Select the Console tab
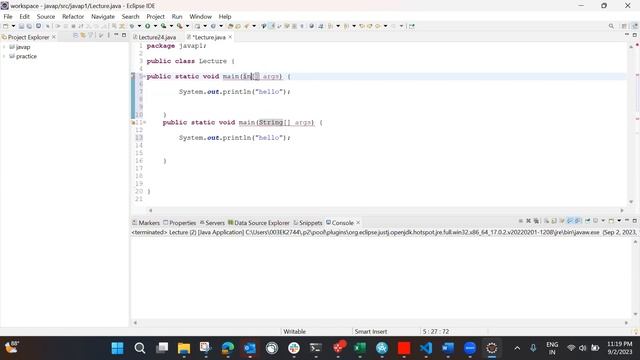Screen dimensions: 640x360 340,223
